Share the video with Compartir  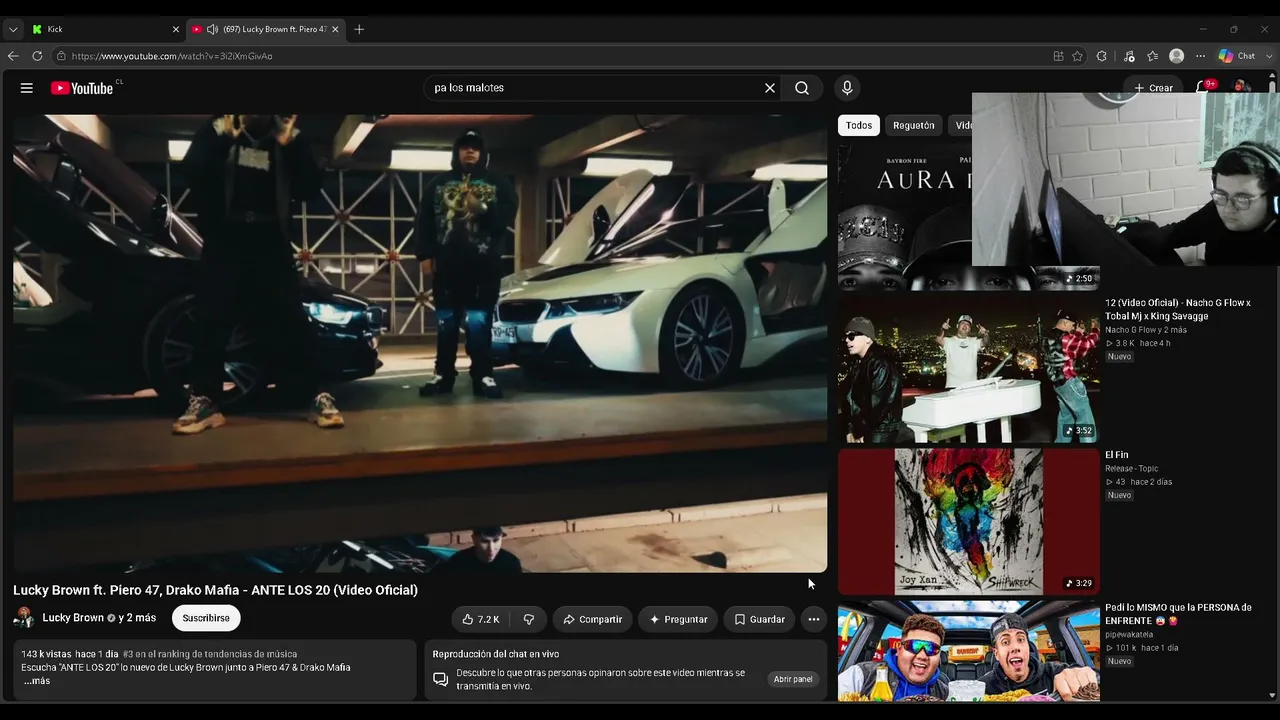[x=593, y=619]
